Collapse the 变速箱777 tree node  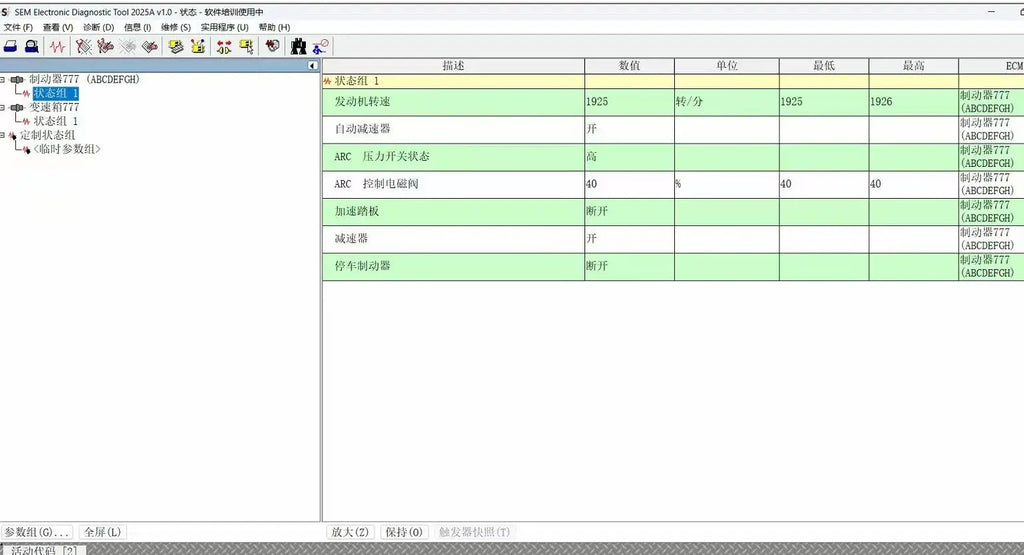(3, 107)
